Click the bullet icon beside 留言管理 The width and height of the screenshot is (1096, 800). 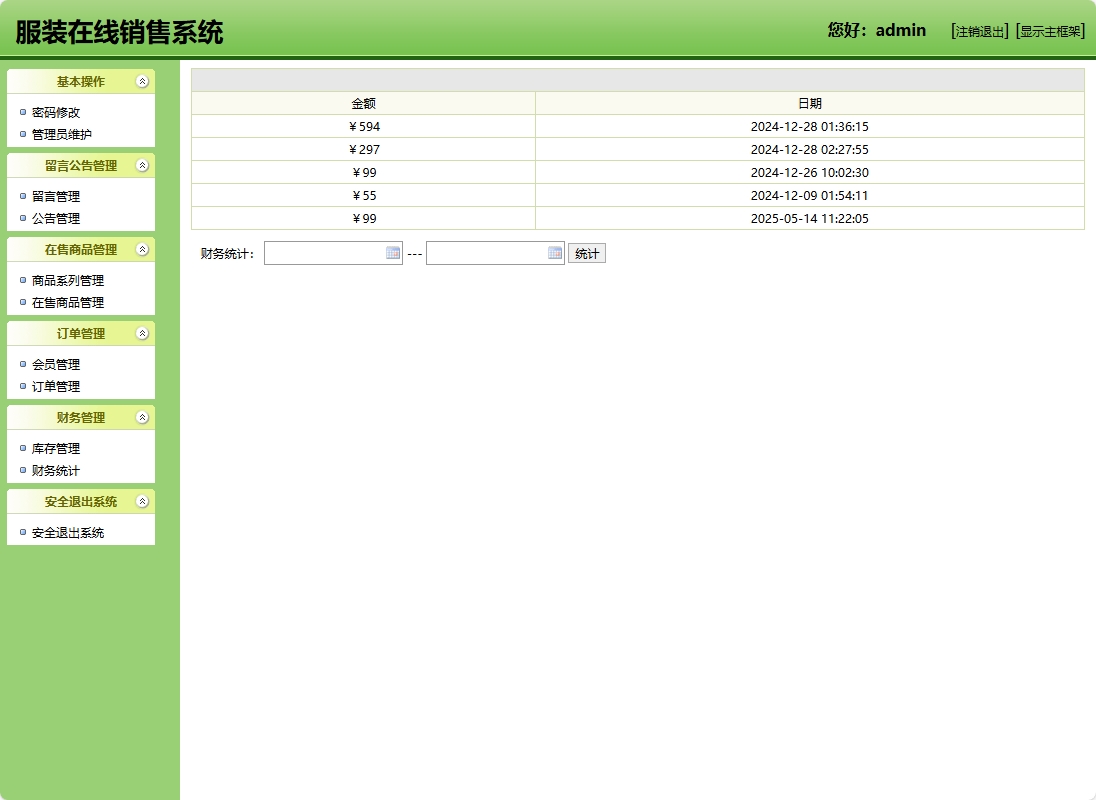[x=21, y=196]
